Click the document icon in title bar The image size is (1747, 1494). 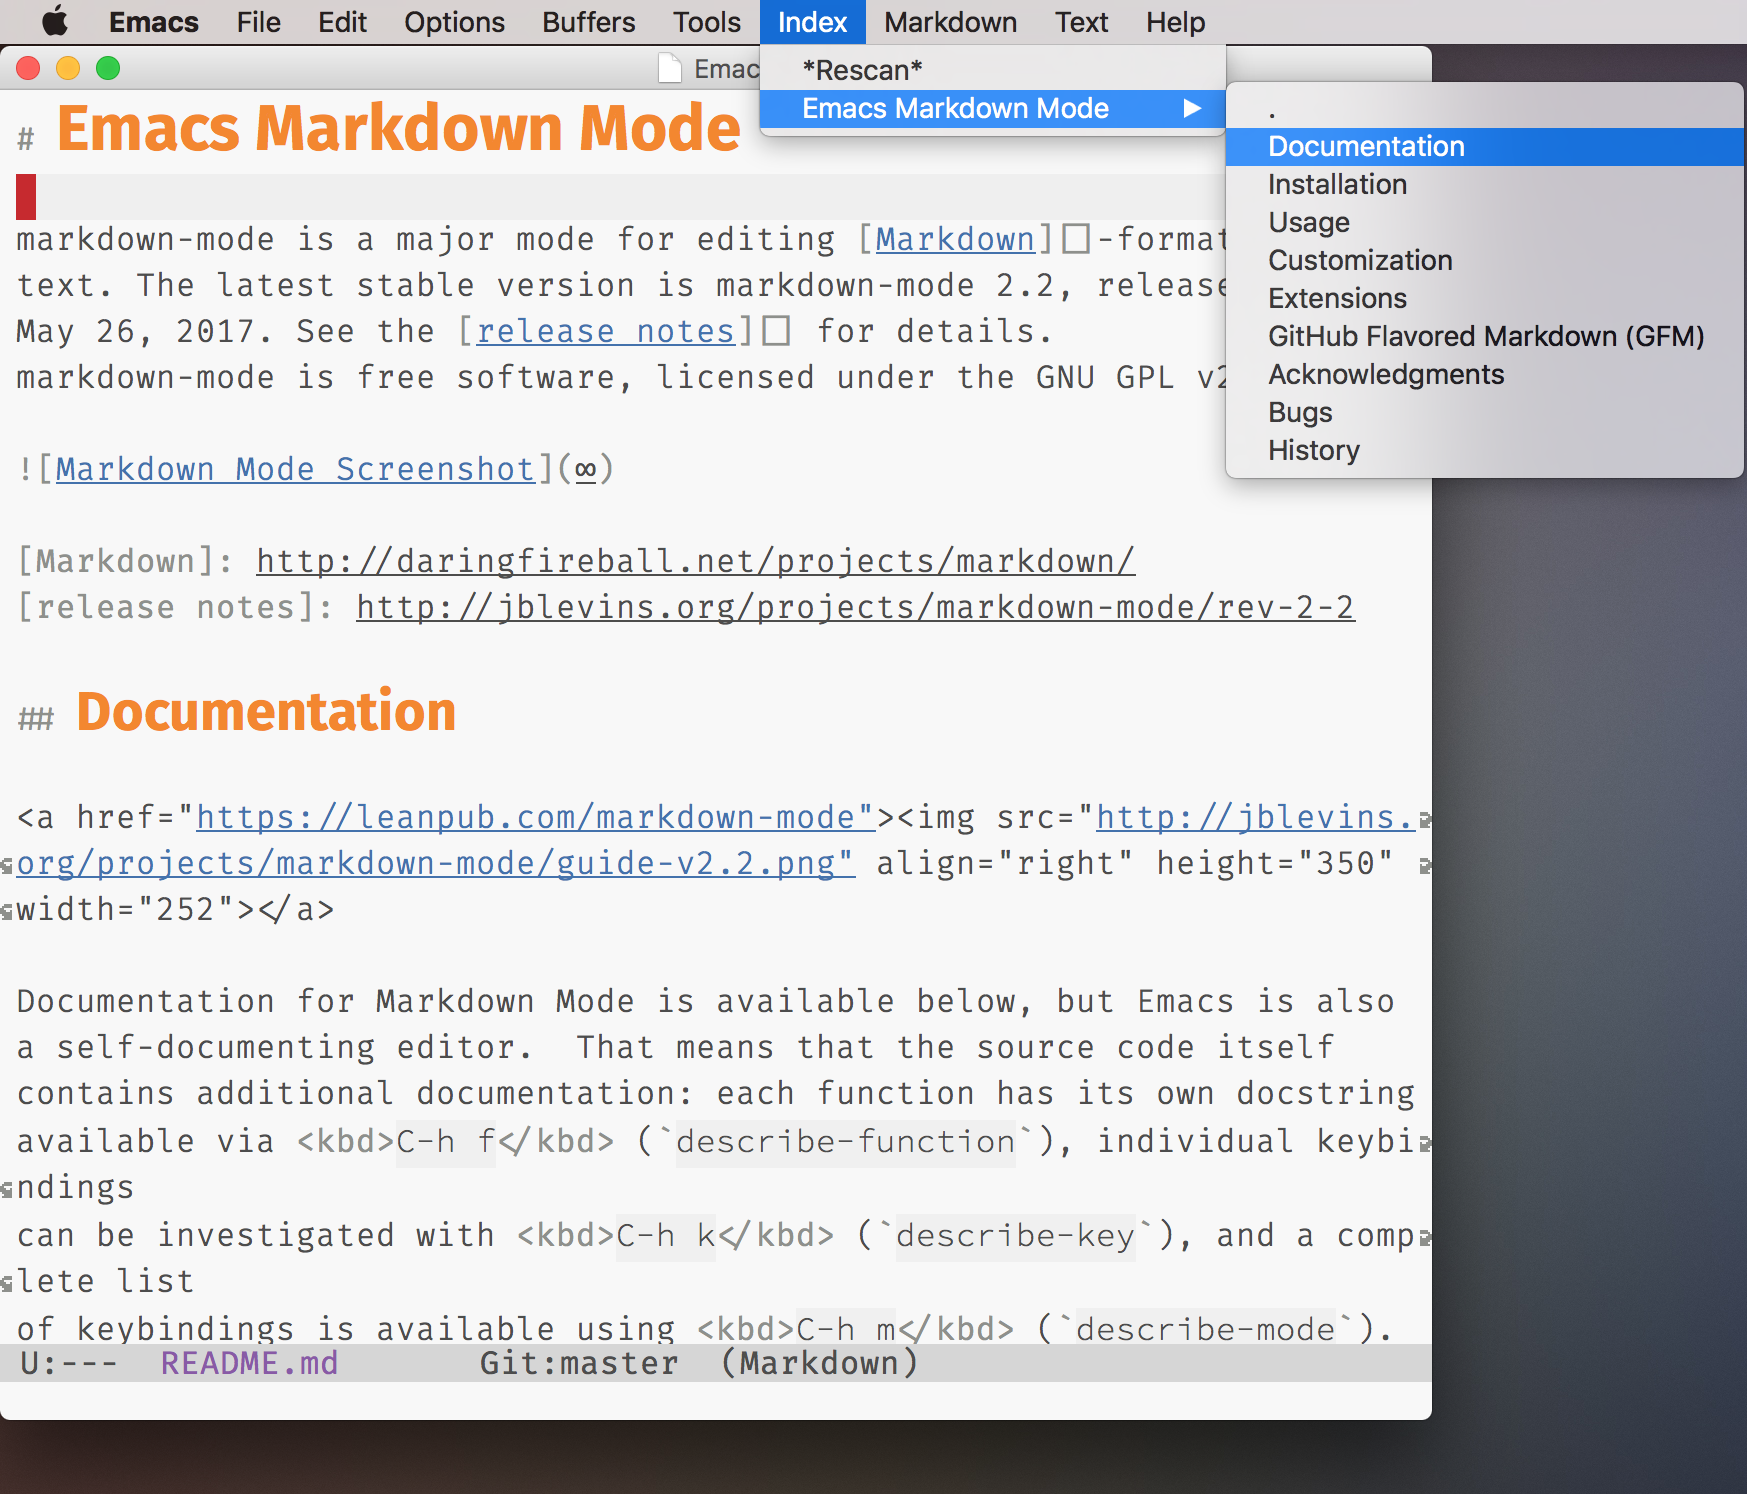coord(670,68)
